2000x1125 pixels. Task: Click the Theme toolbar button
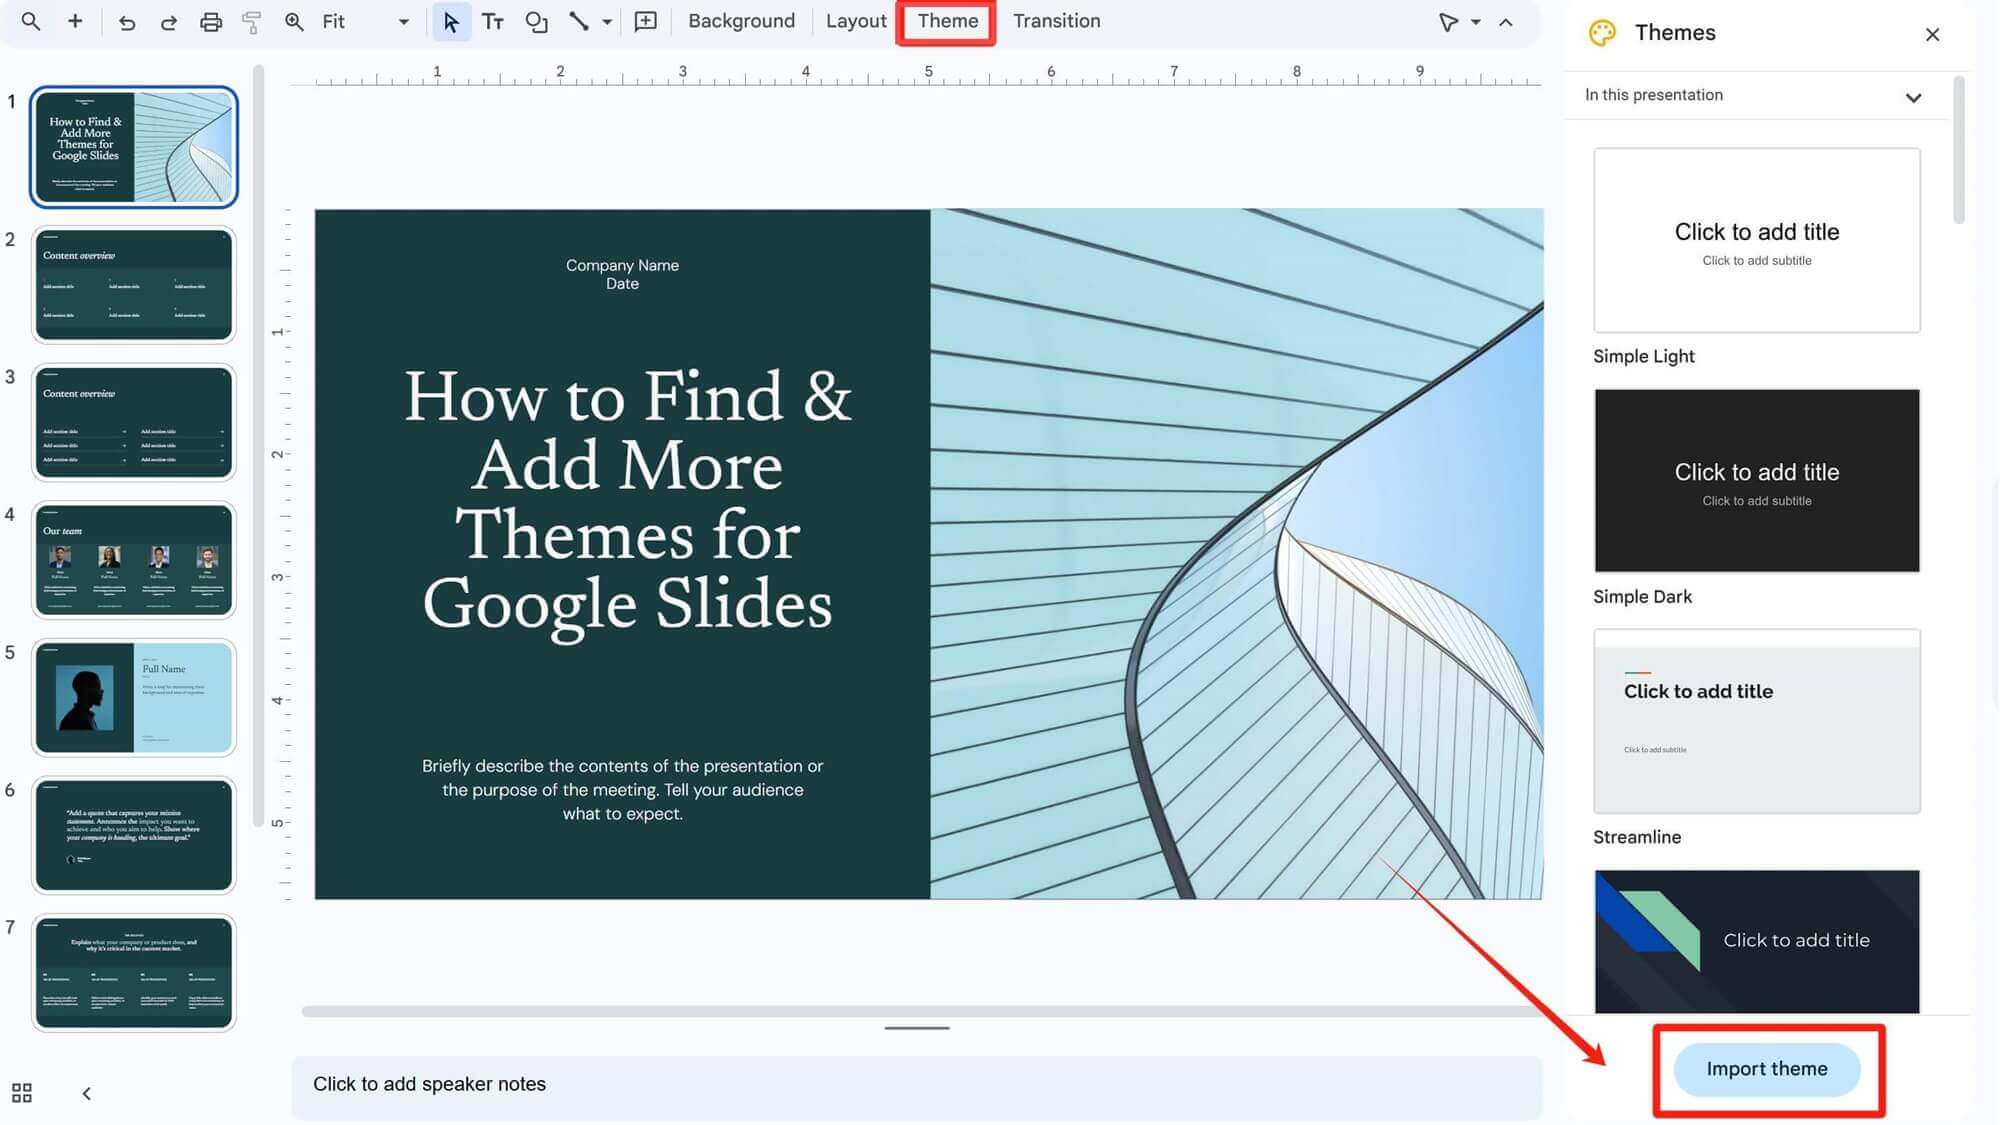point(948,21)
